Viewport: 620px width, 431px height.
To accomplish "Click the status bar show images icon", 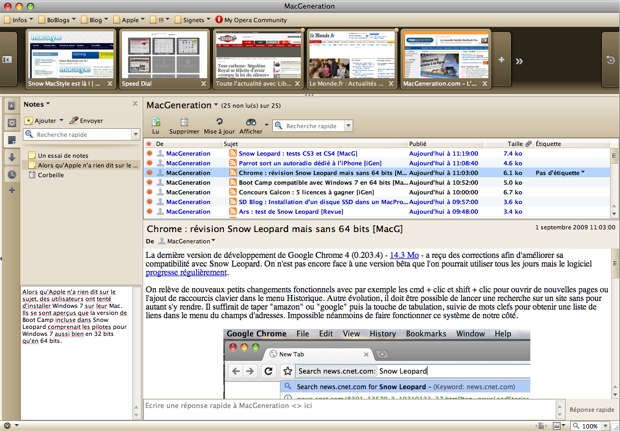I will tap(557, 426).
